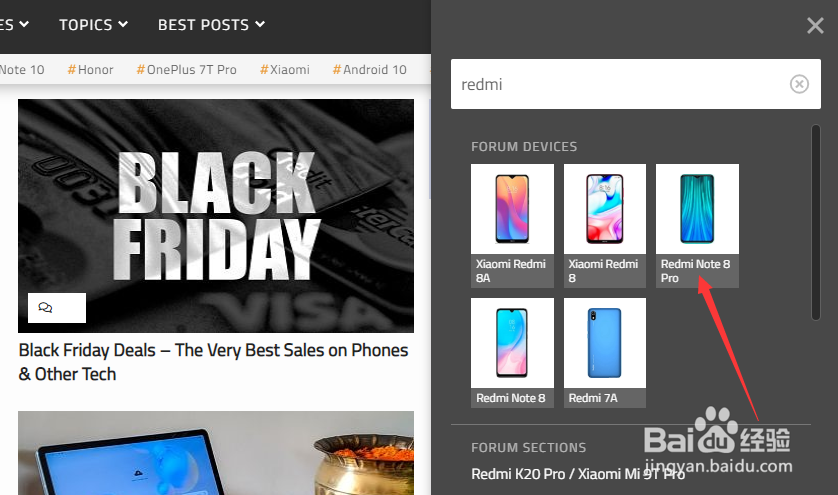The height and width of the screenshot is (495, 838).
Task: Expand the BEST POSTS dropdown menu
Action: 211,25
